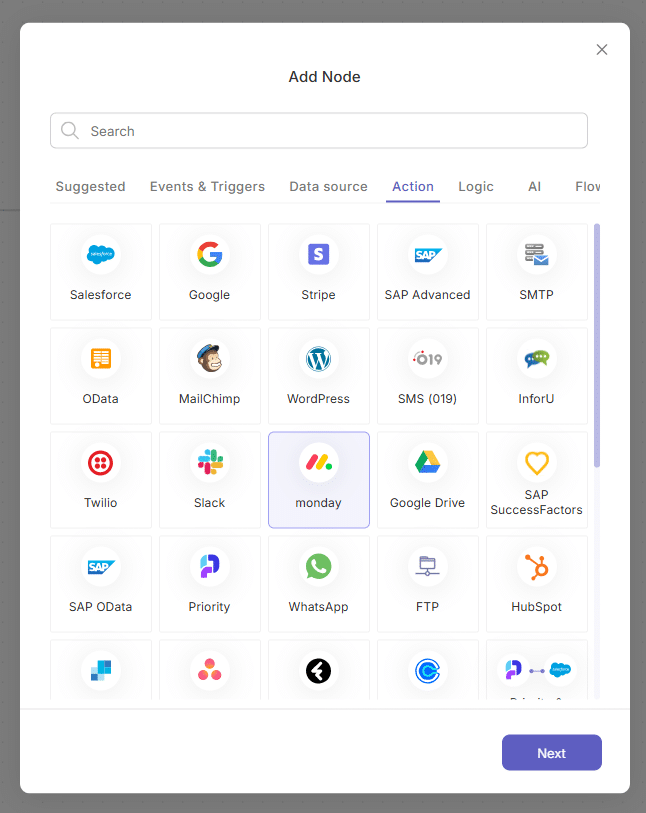Select the Slack node
The width and height of the screenshot is (646, 813).
209,480
